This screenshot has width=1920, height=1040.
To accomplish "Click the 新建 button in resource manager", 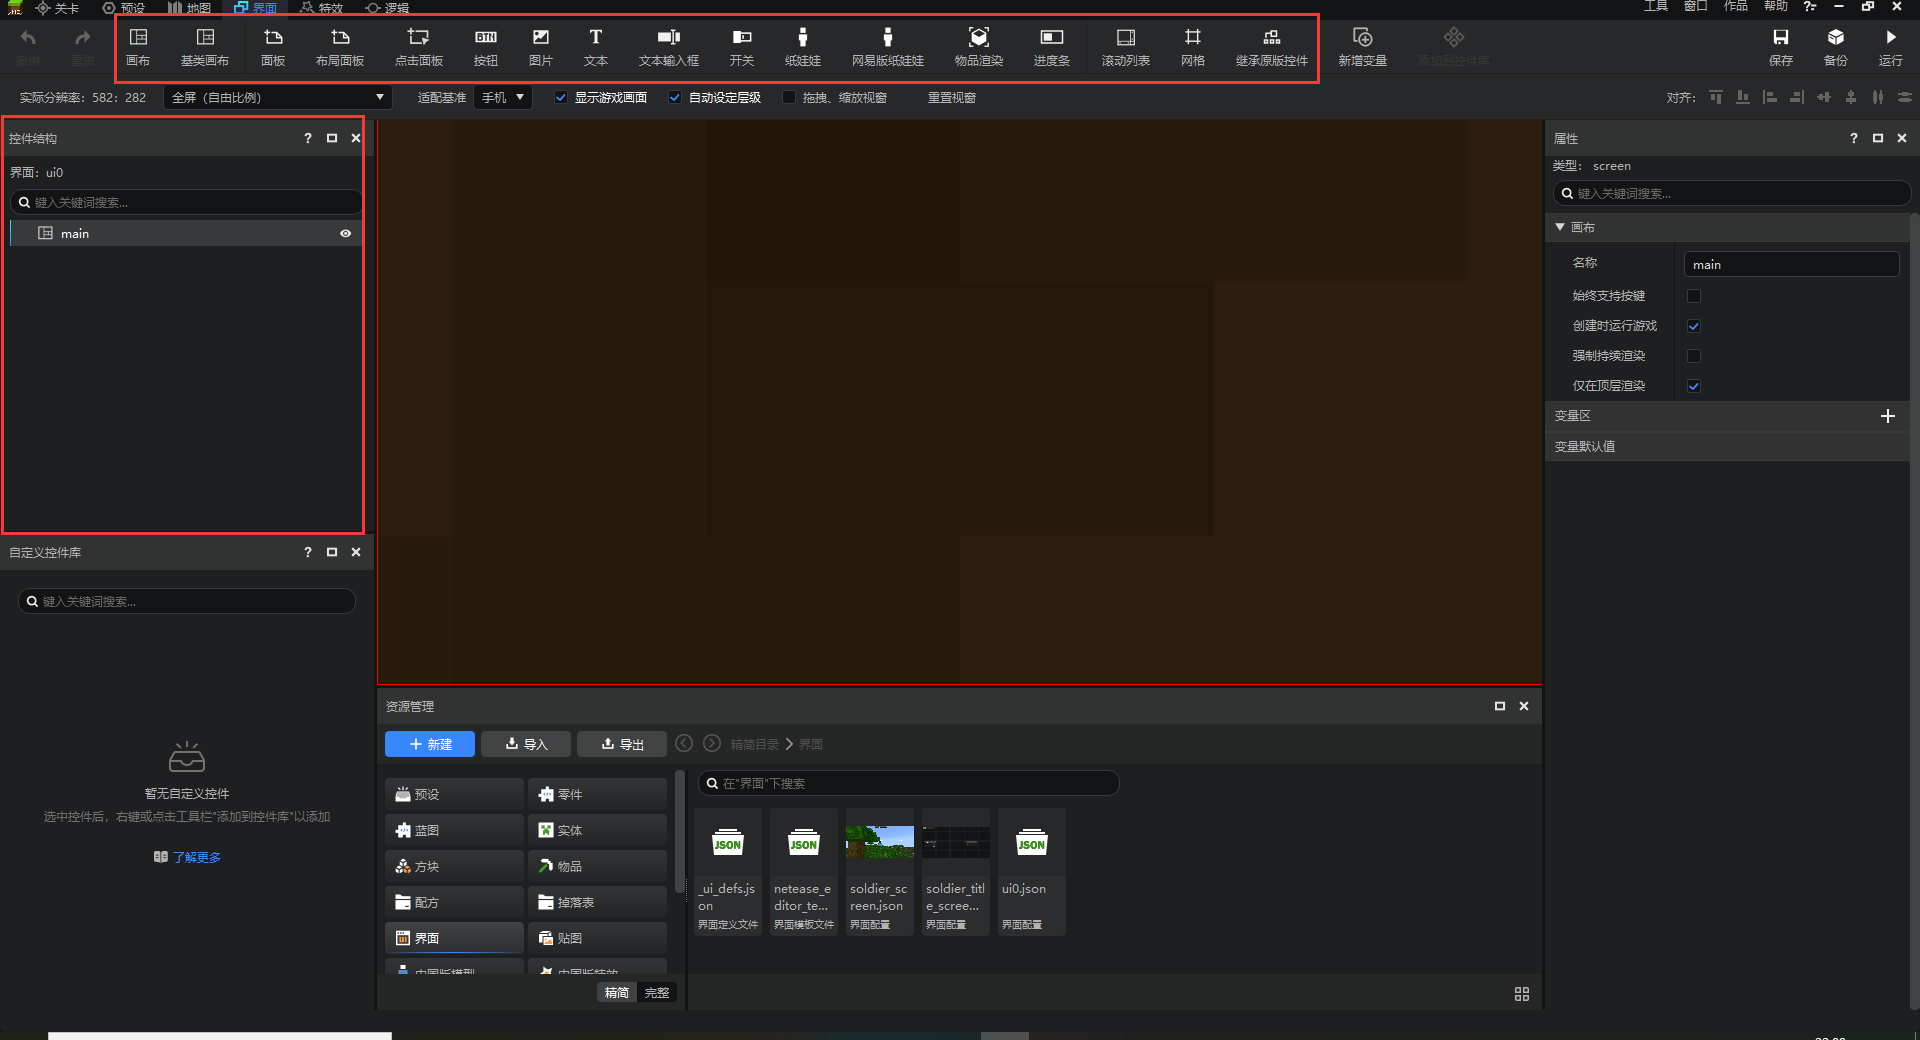I will (430, 744).
